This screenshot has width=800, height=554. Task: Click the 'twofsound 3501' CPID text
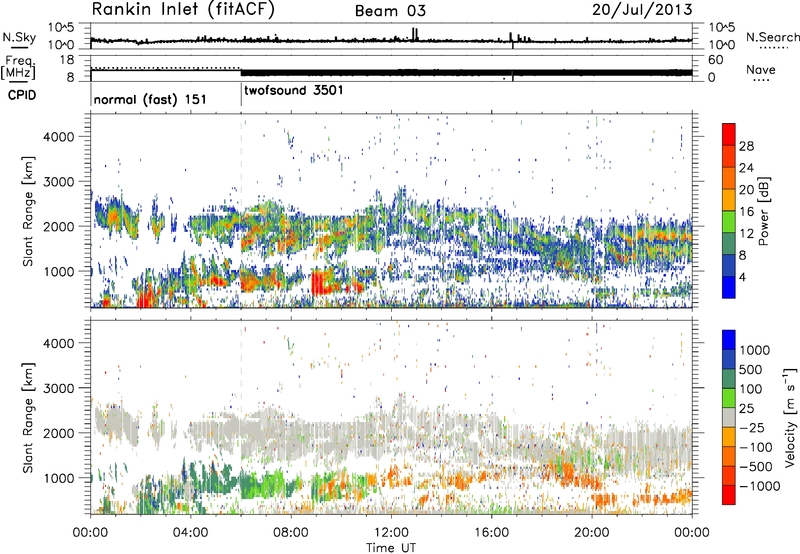click(x=294, y=90)
